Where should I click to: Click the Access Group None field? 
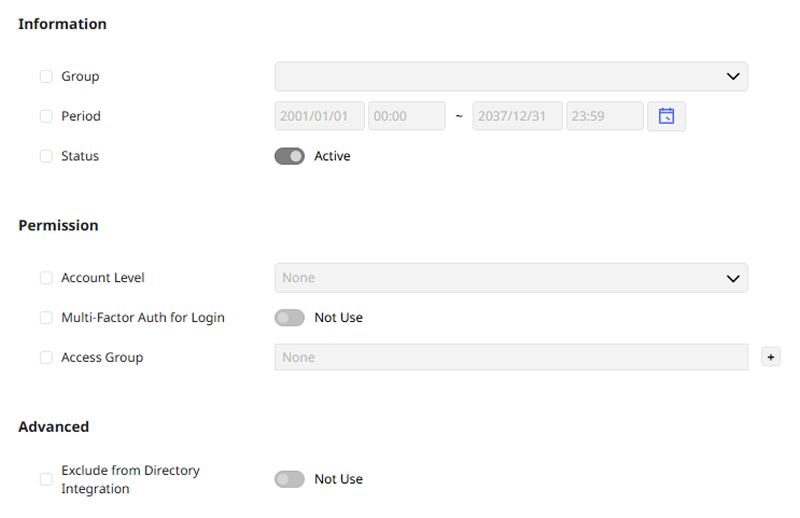point(511,357)
